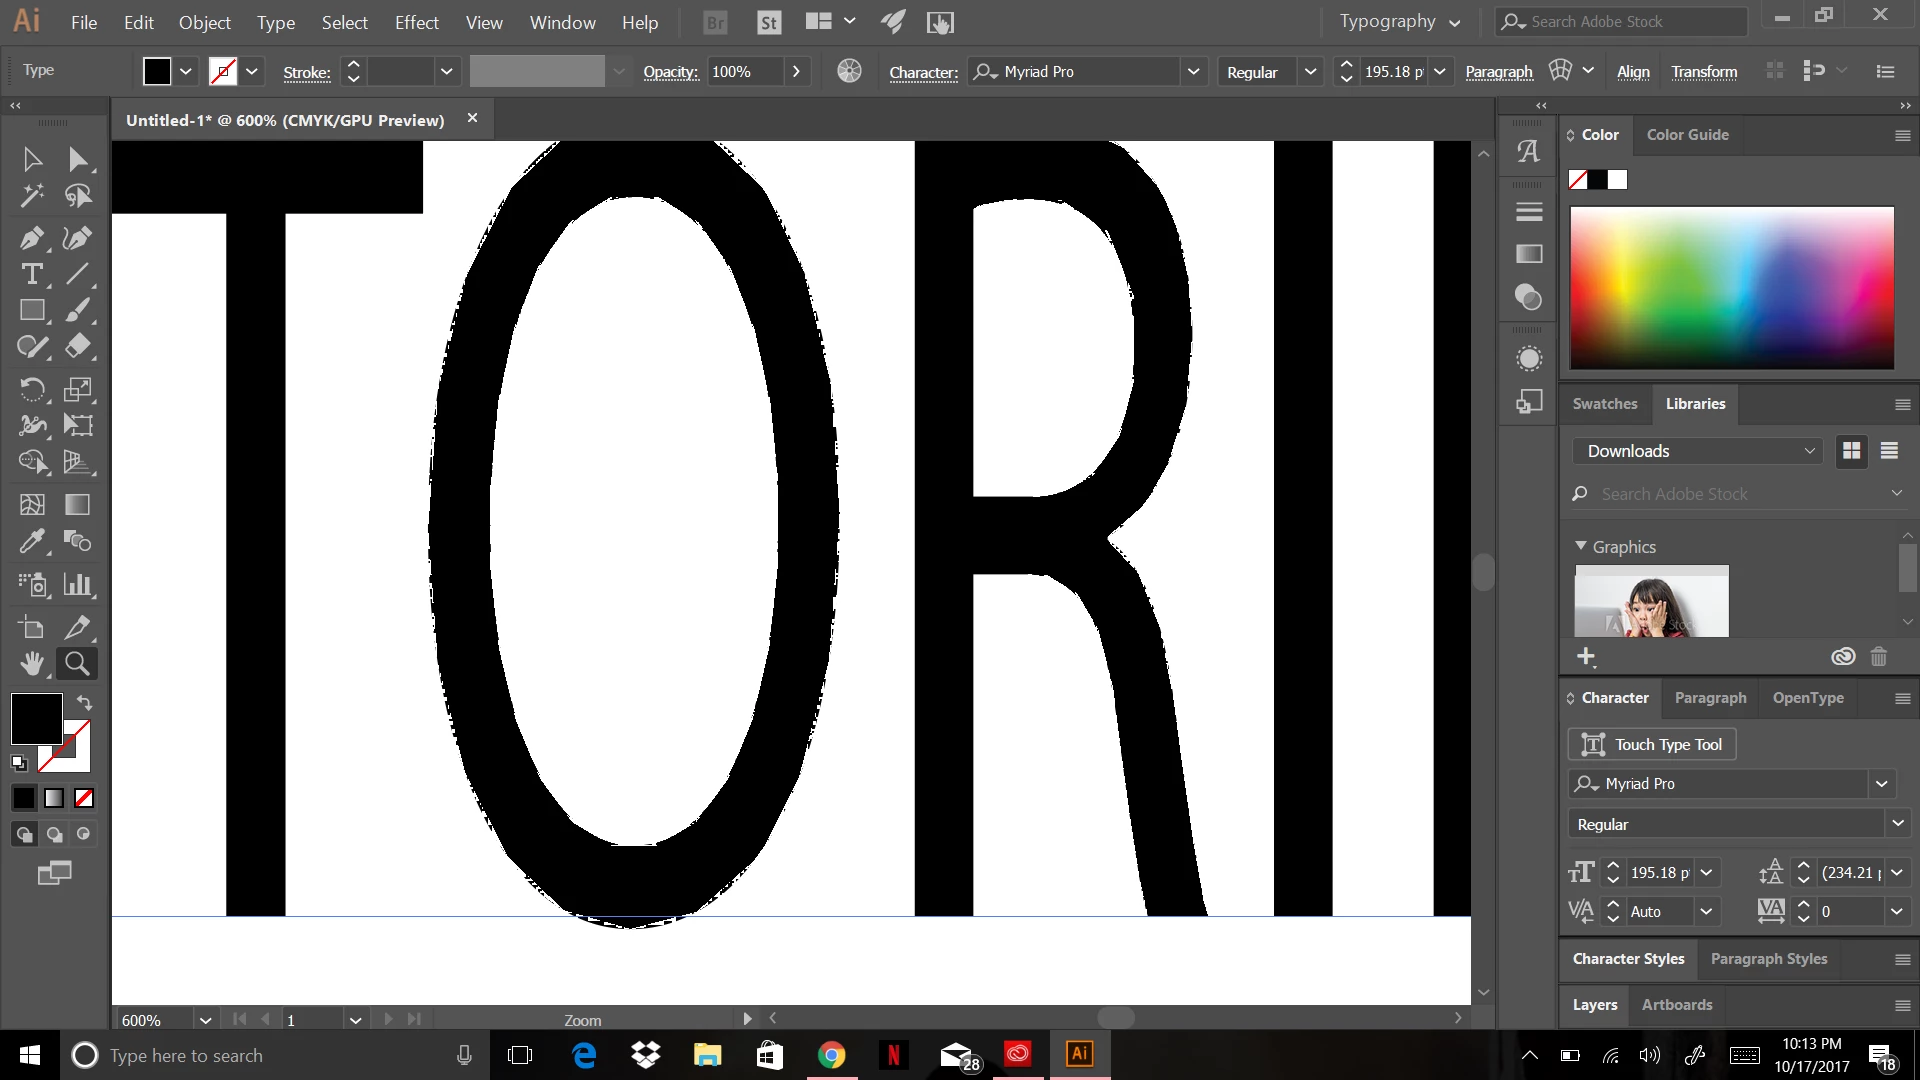Activate the Hand tool

point(31,663)
